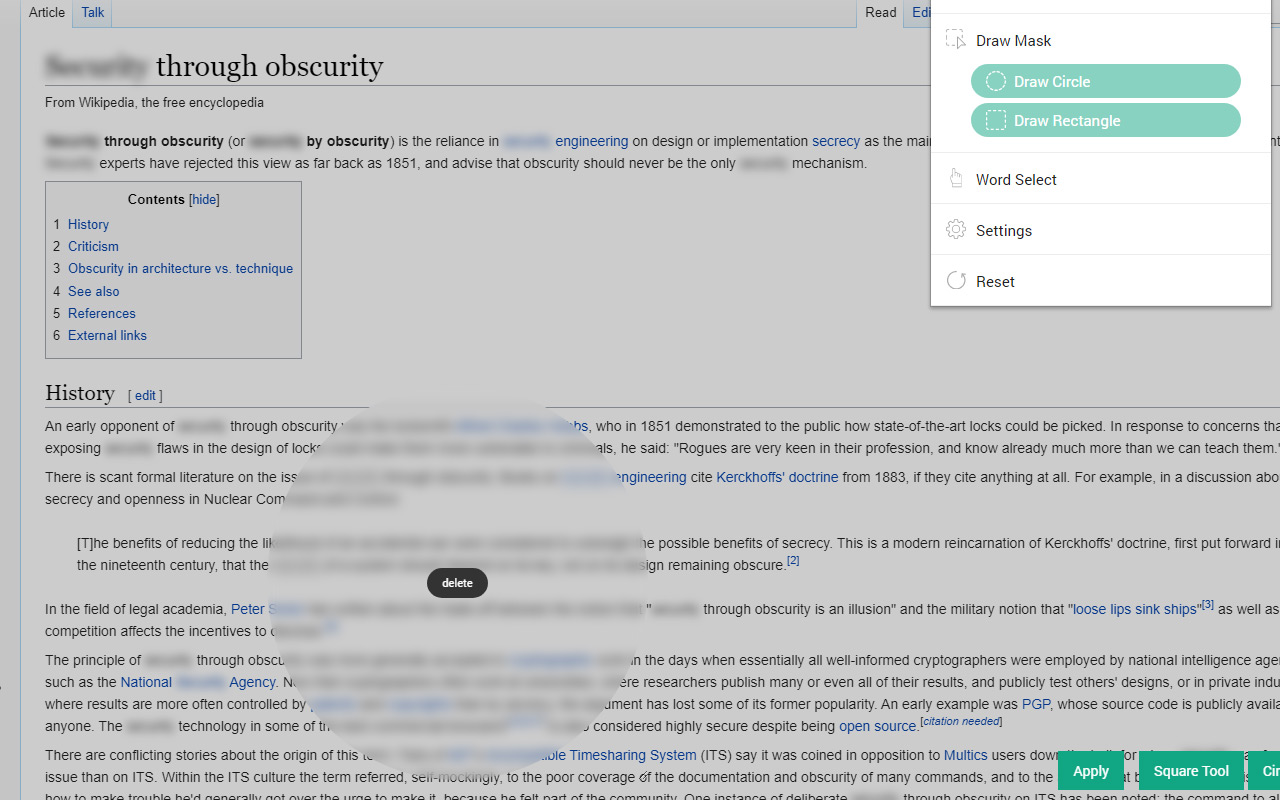Open Kerckhoffs' doctrine link
The image size is (1280, 800).
[x=777, y=477]
